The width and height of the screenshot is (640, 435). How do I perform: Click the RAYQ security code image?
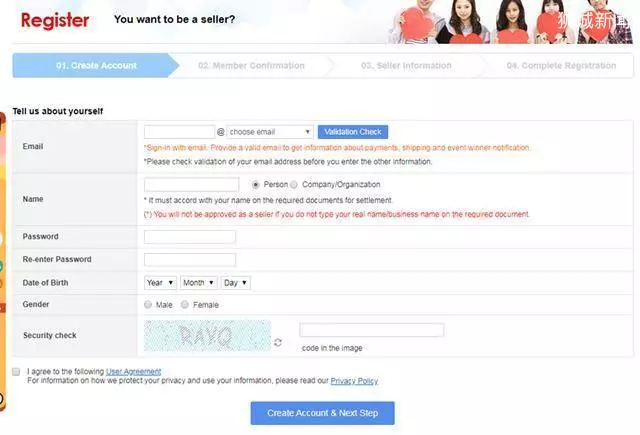click(x=207, y=335)
